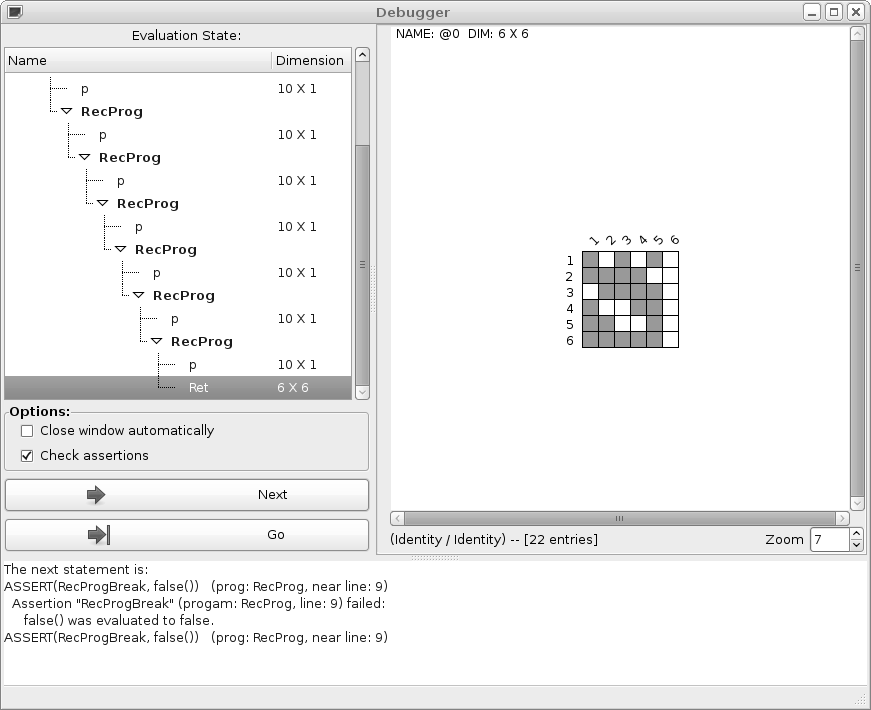Click row label 5 beside the matrix
The height and width of the screenshot is (710, 871).
tap(569, 324)
